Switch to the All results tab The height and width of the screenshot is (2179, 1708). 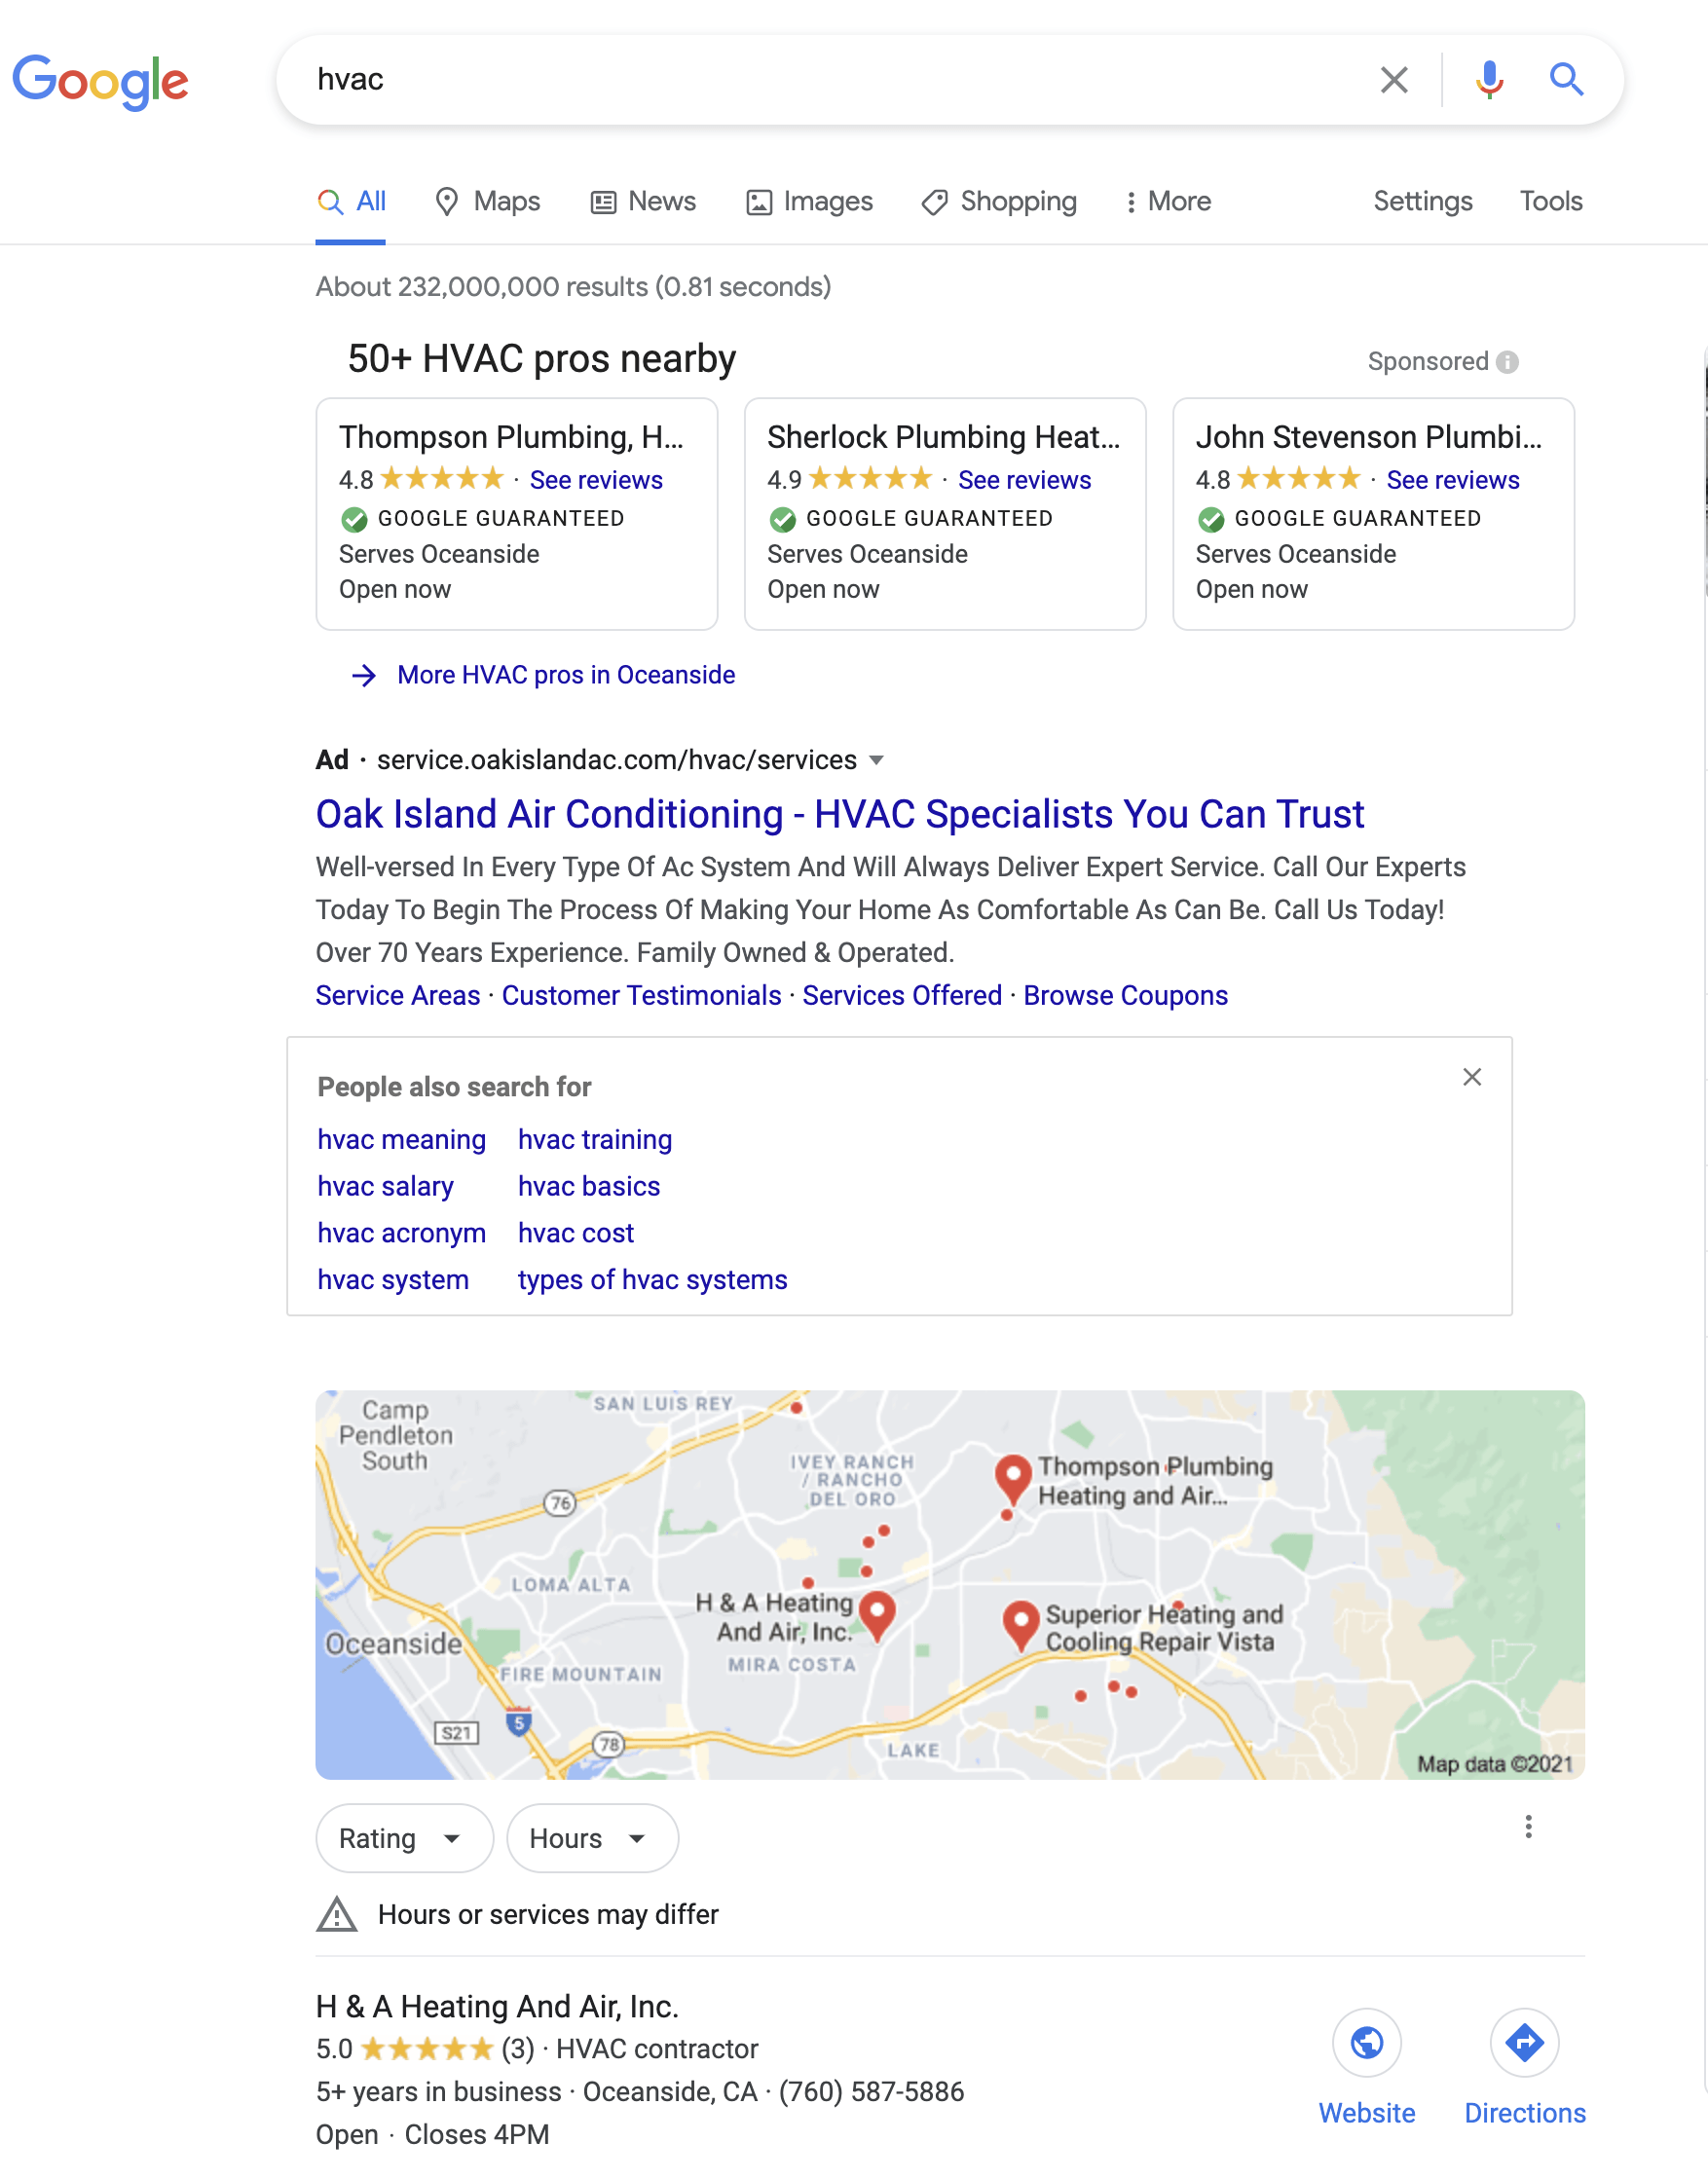click(x=351, y=202)
